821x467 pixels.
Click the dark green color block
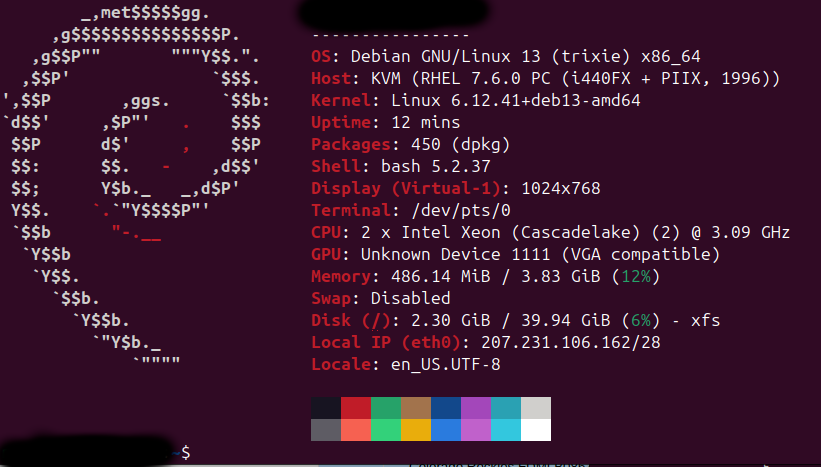[386, 408]
